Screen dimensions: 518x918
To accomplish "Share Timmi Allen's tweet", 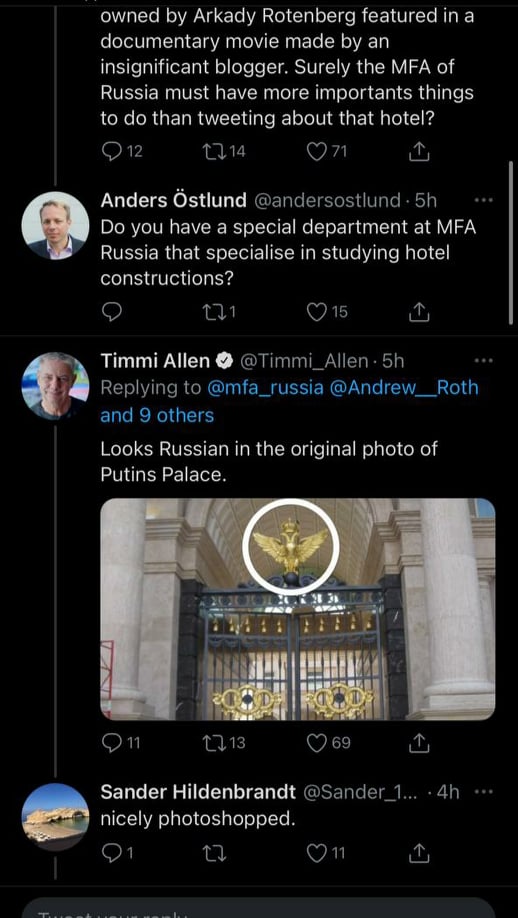I will (418, 743).
